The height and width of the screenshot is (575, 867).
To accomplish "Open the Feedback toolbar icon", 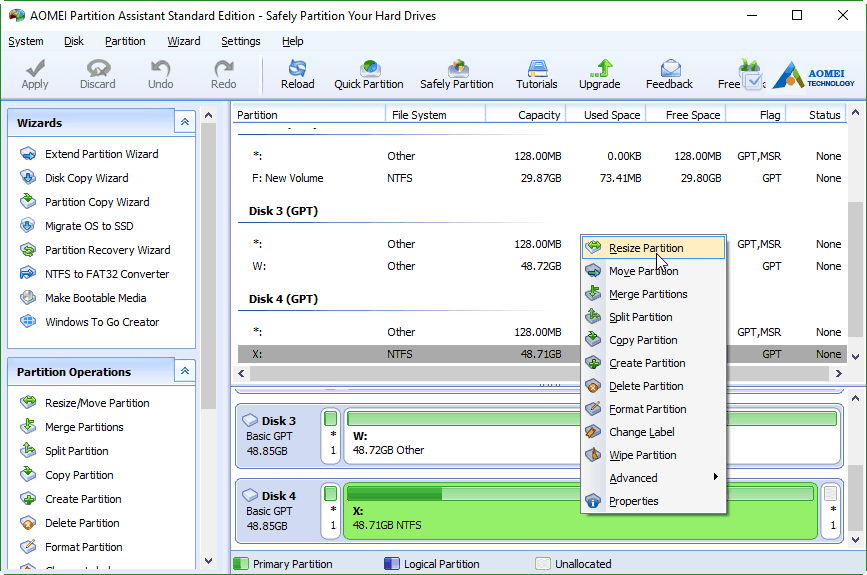I will click(669, 74).
